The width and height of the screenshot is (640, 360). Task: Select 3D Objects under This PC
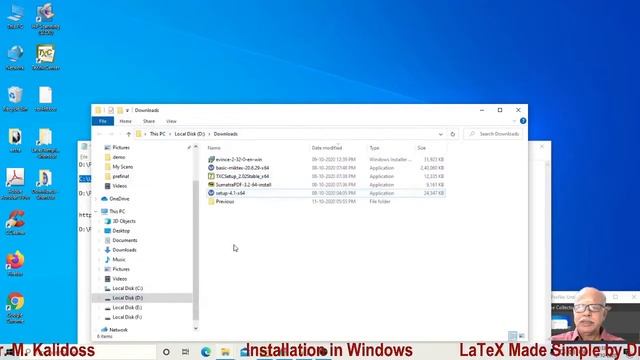pos(124,221)
